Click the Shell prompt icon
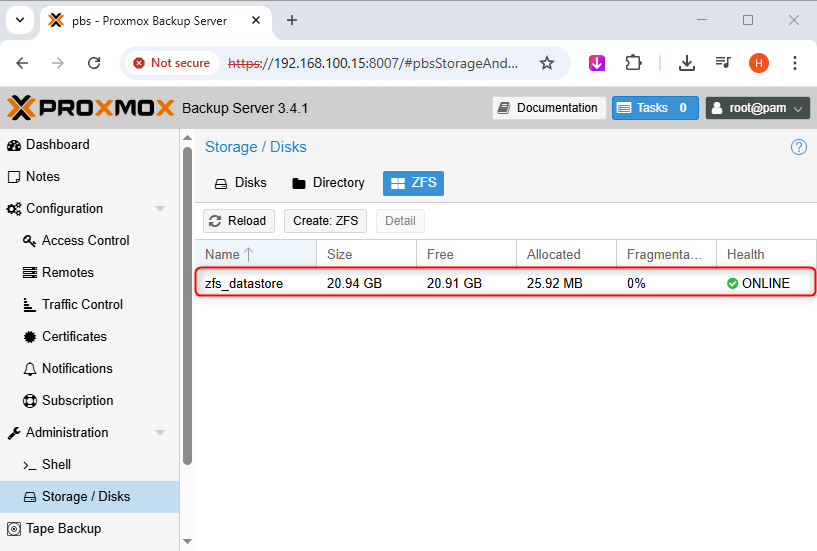Viewport: 817px width, 551px height. click(30, 465)
